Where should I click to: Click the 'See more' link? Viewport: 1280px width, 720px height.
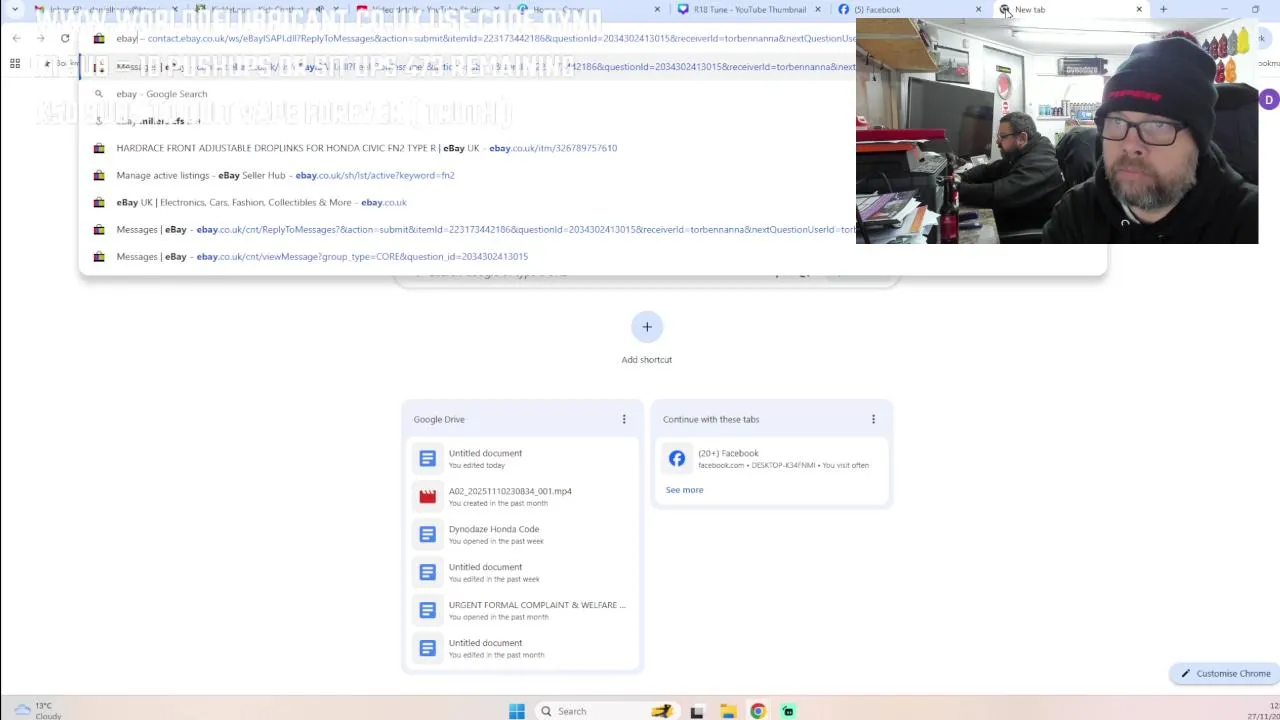tap(684, 490)
